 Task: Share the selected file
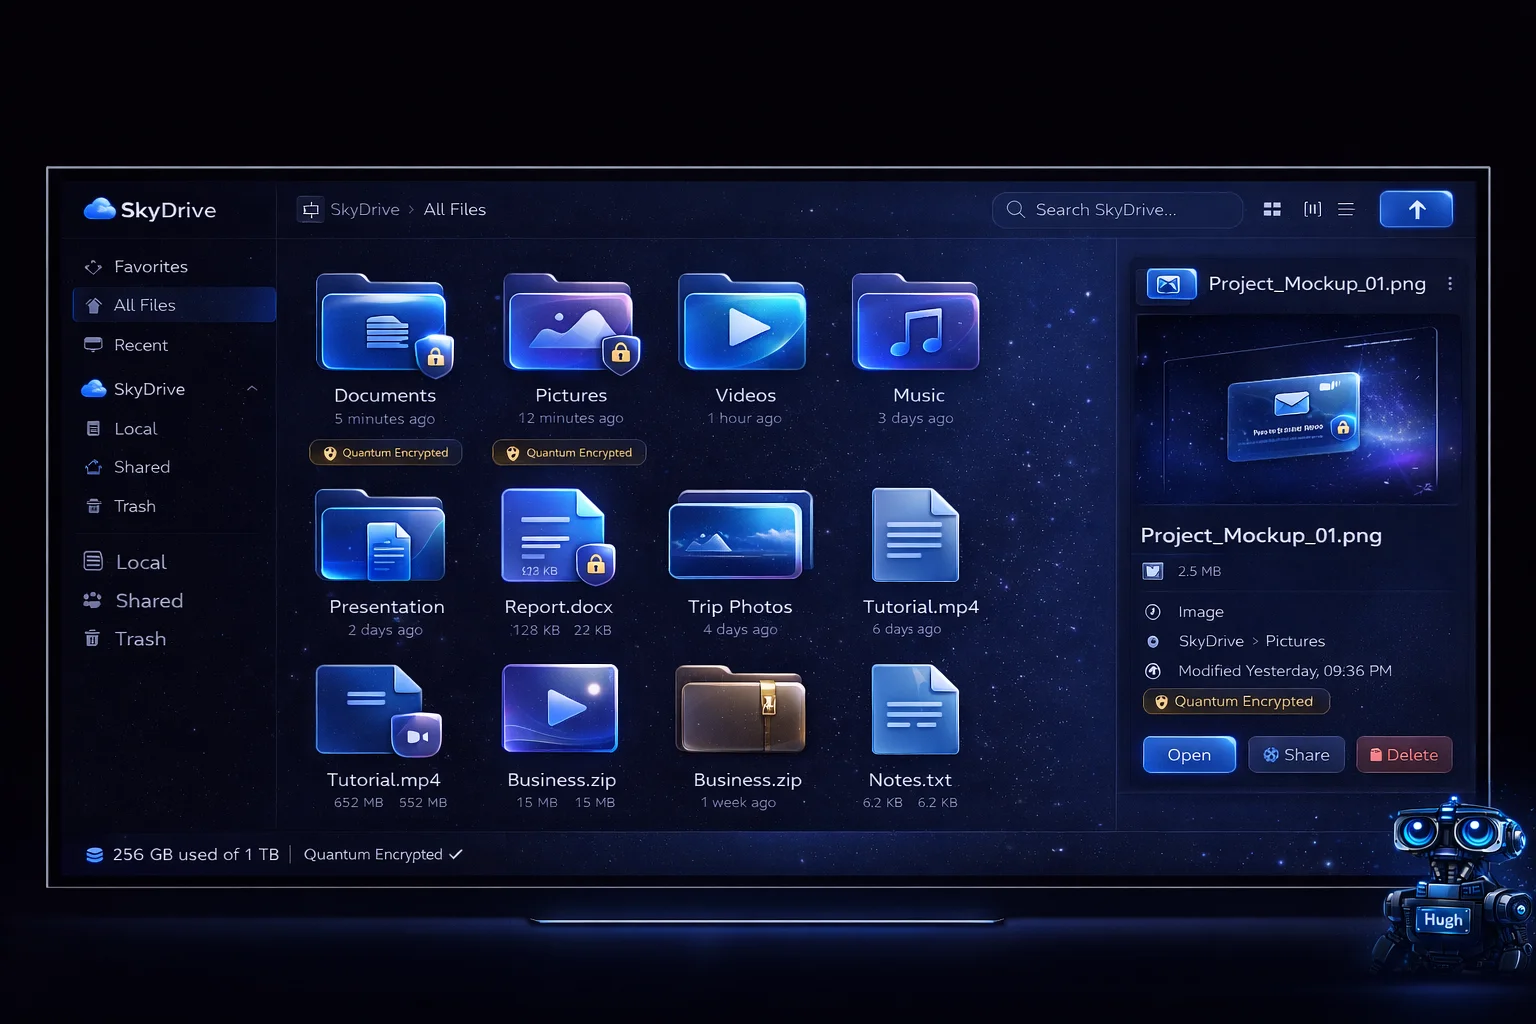(x=1296, y=754)
